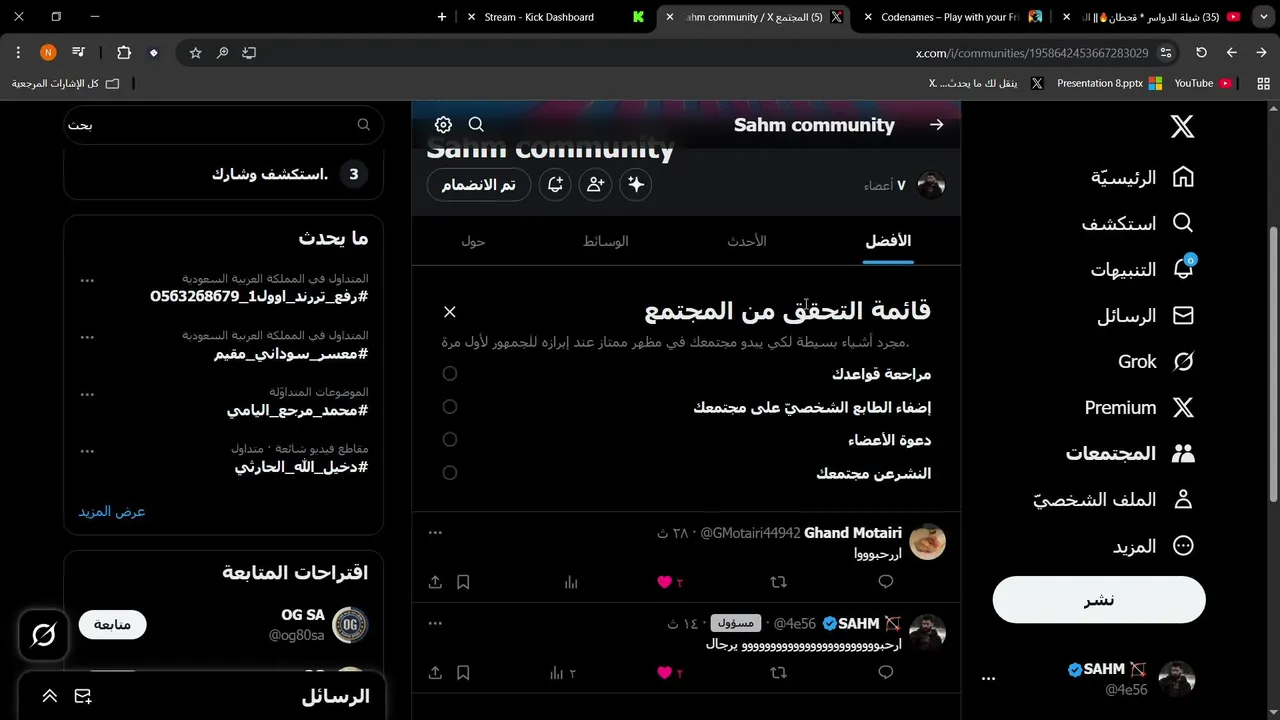Toggle the 'تم الانضمام' joined button
The height and width of the screenshot is (720, 1280).
[479, 185]
